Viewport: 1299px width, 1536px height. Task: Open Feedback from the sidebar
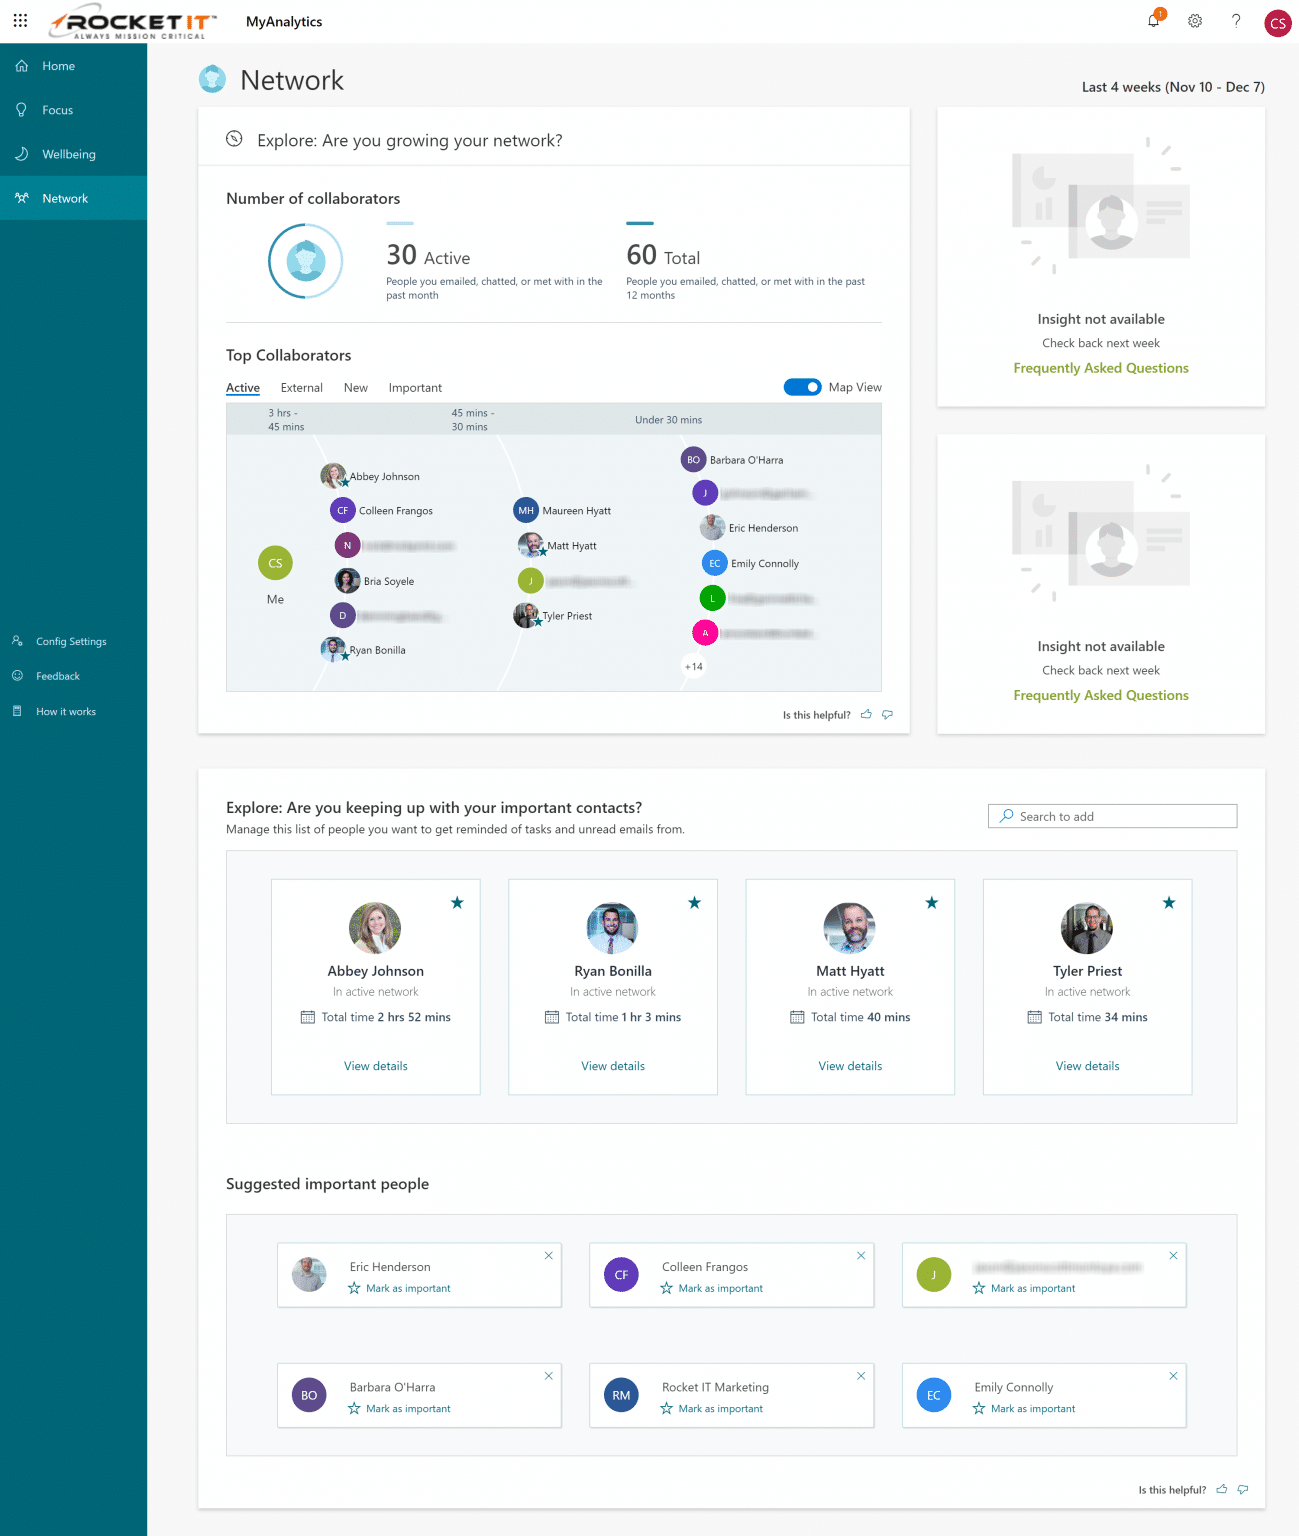click(x=60, y=676)
